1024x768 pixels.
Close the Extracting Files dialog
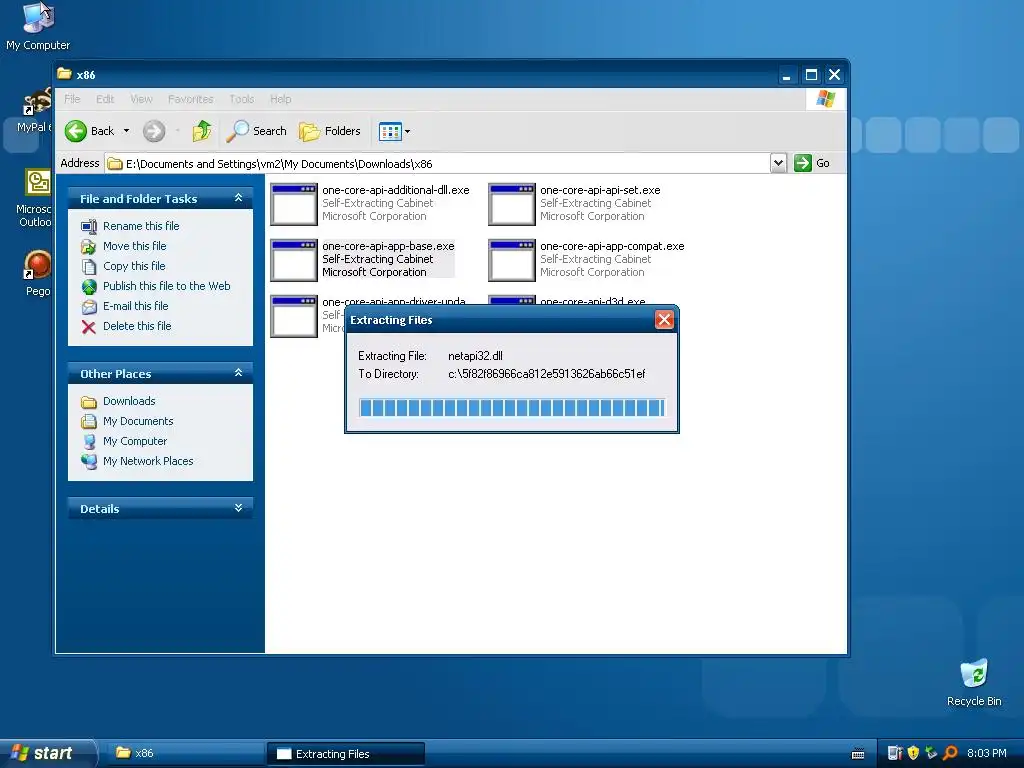[x=664, y=319]
